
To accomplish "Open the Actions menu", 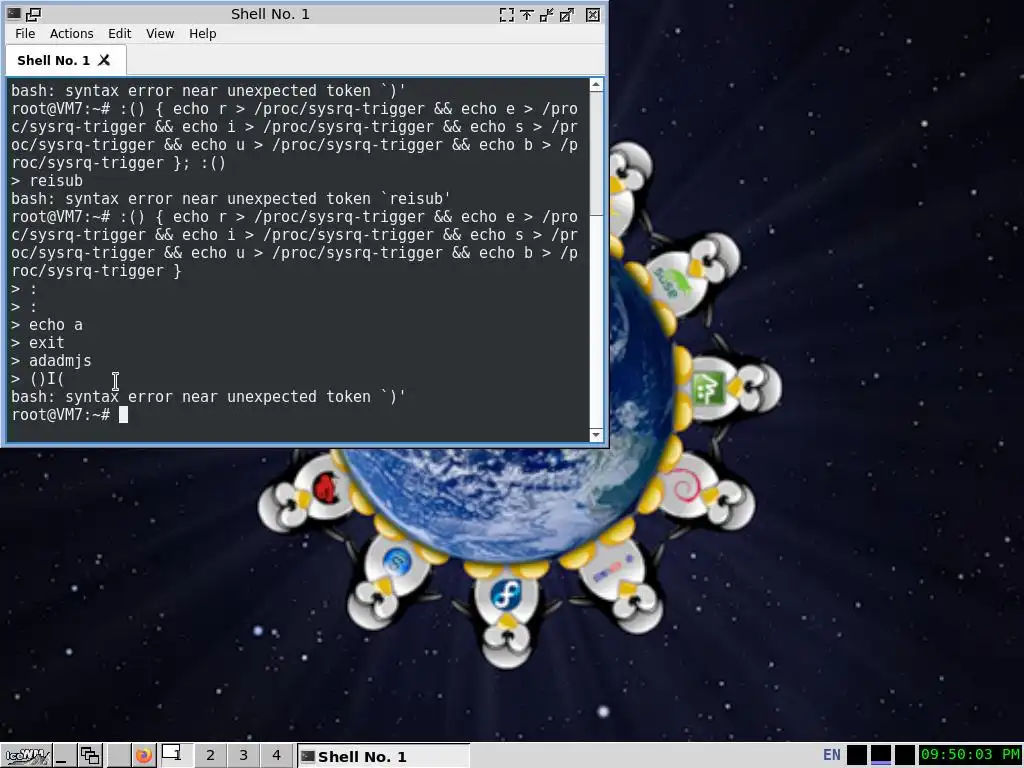I will pyautogui.click(x=71, y=33).
